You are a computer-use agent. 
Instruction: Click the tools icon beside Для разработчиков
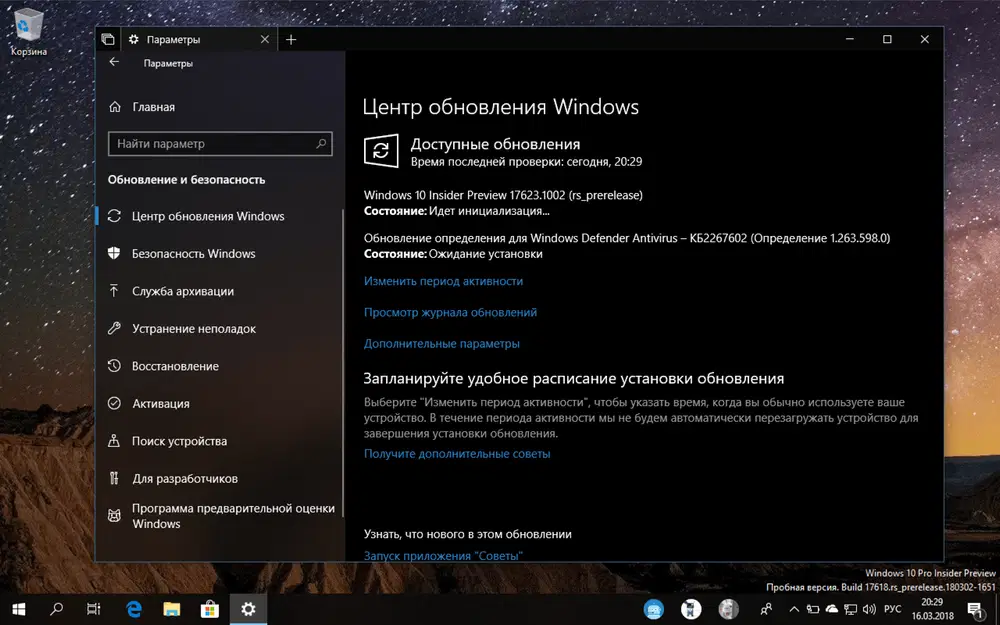pos(114,478)
